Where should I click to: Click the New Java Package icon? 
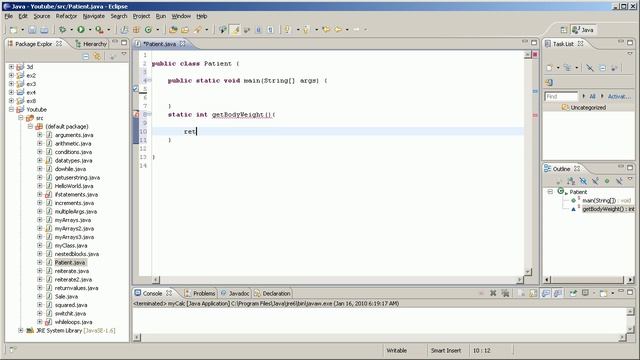click(x=136, y=30)
